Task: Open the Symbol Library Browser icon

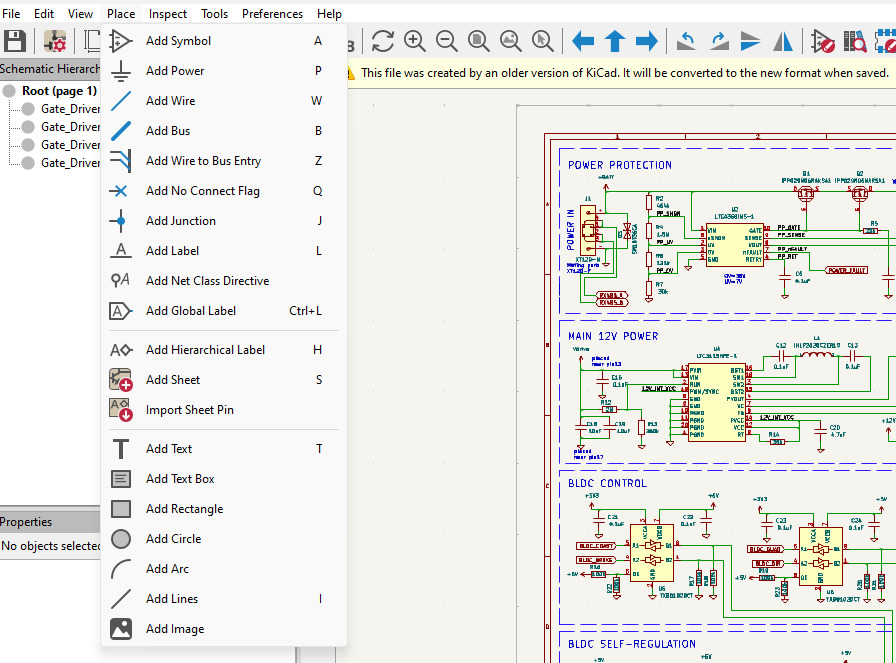Action: coord(855,41)
